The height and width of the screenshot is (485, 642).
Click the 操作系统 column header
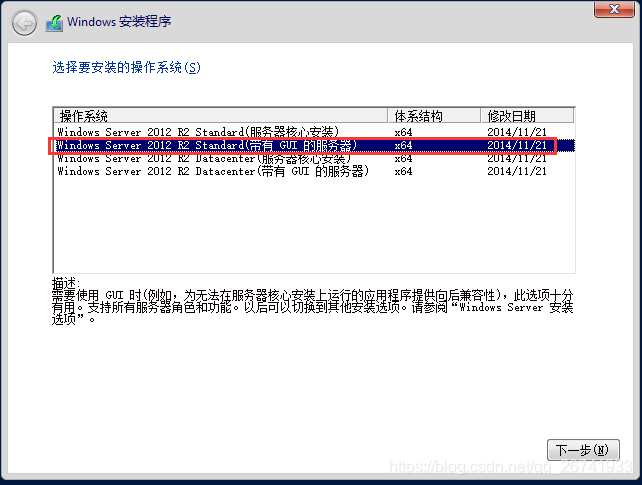[220, 116]
